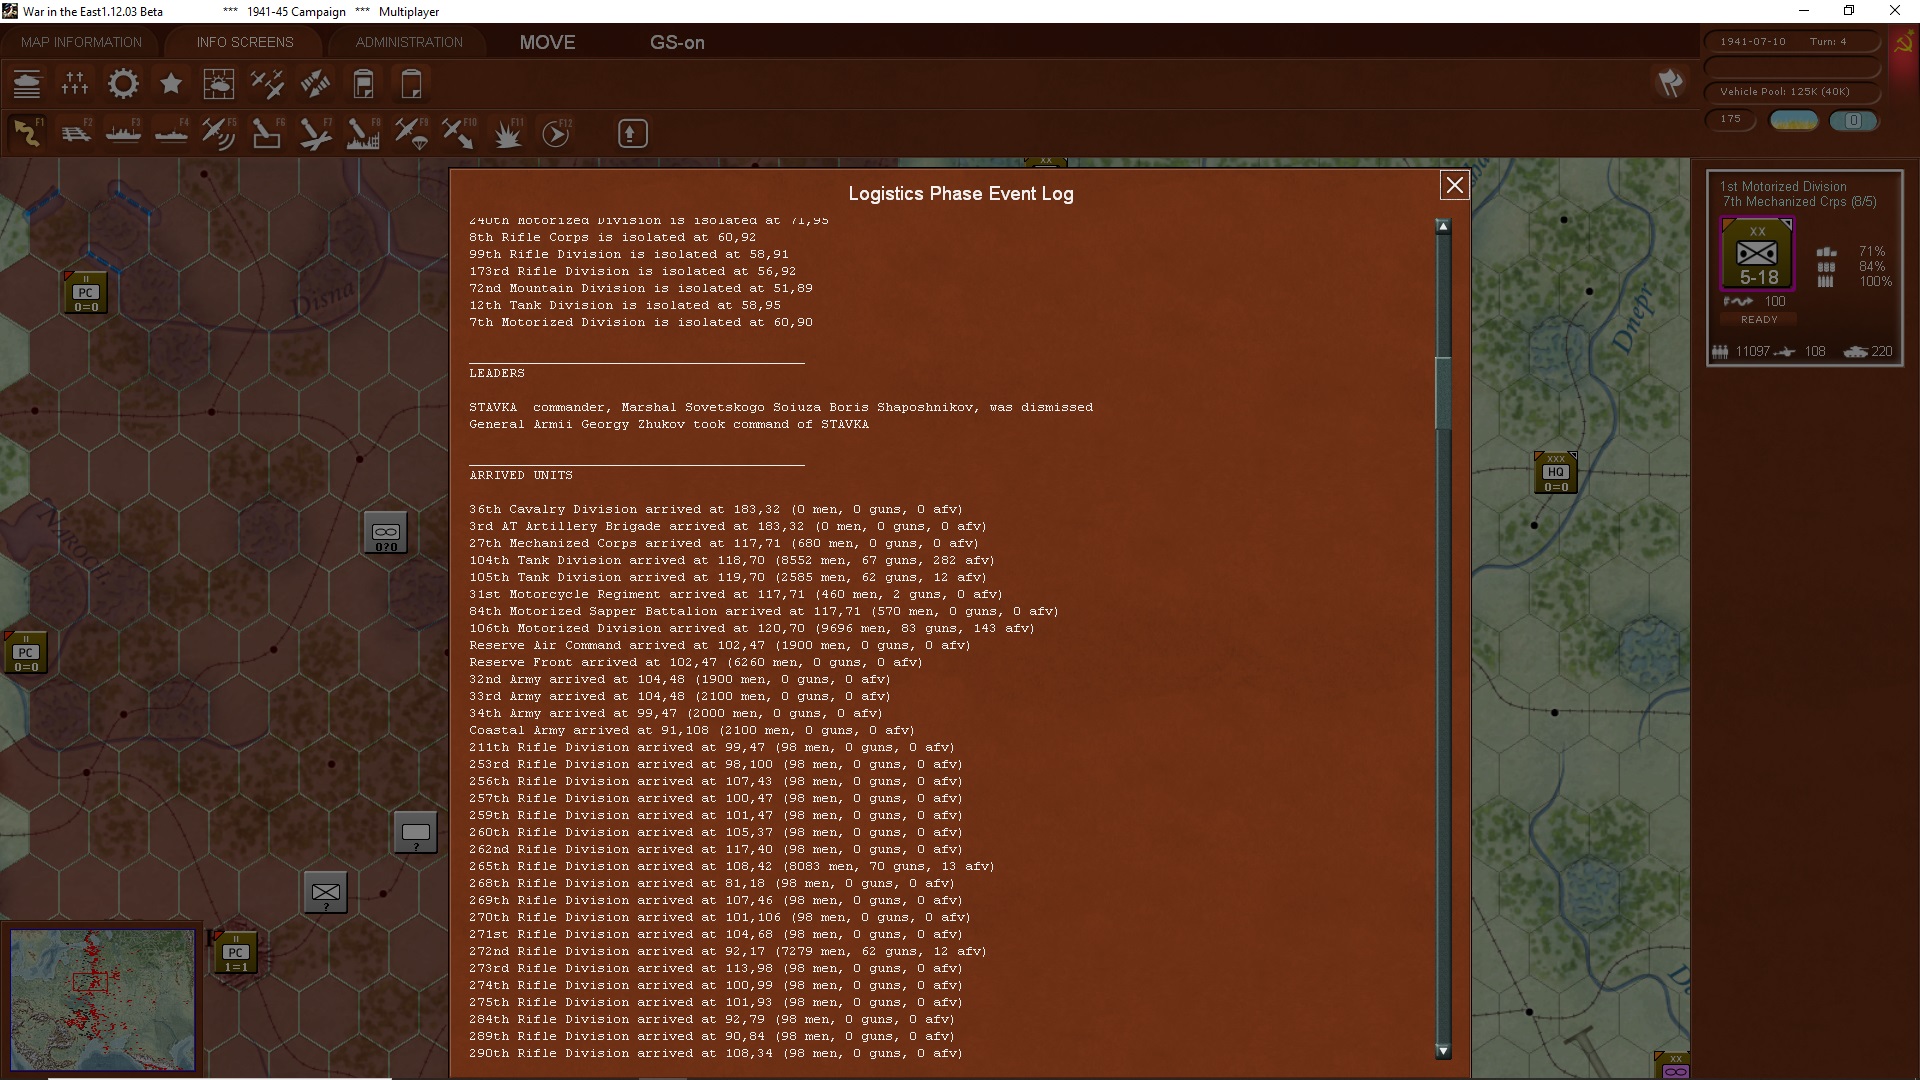Click the ARRIVED UNITS section header
The width and height of the screenshot is (1920, 1080).
click(x=521, y=475)
